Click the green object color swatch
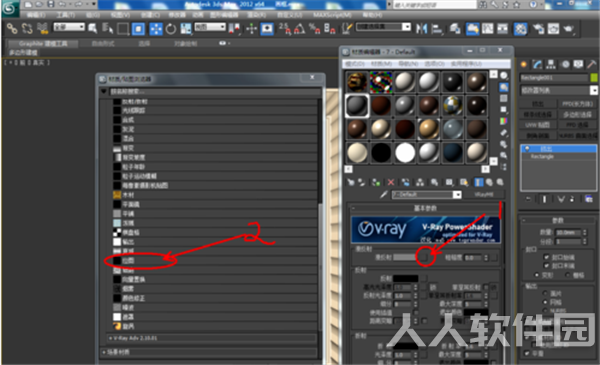 [593, 78]
